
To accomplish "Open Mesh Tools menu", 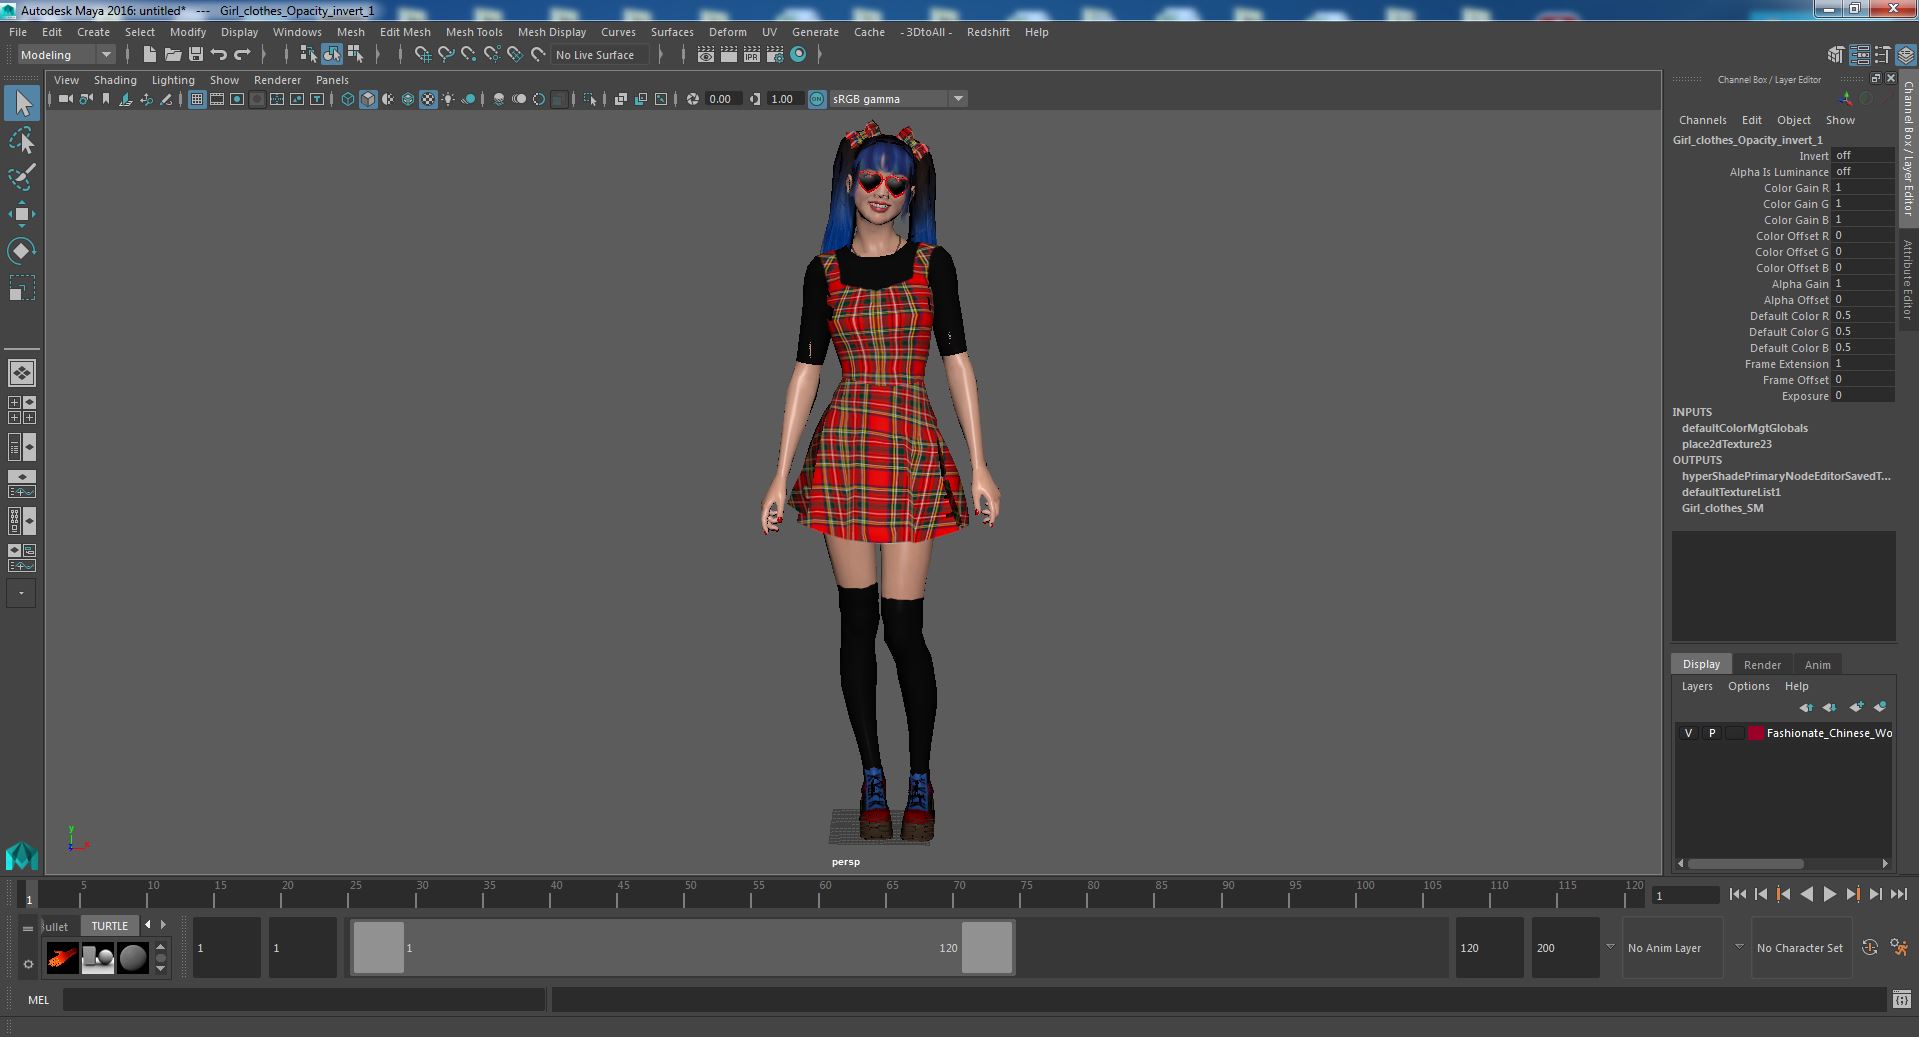I will pyautogui.click(x=474, y=32).
